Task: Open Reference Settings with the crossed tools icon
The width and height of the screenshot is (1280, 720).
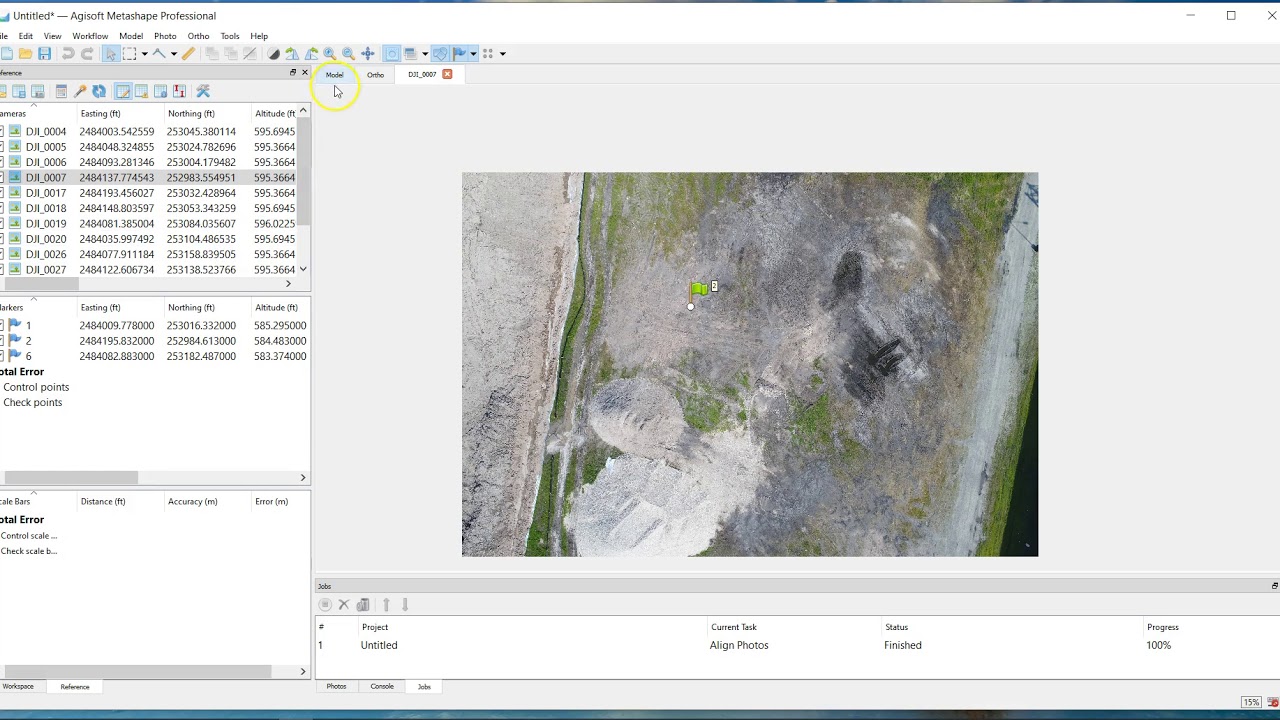Action: [203, 92]
